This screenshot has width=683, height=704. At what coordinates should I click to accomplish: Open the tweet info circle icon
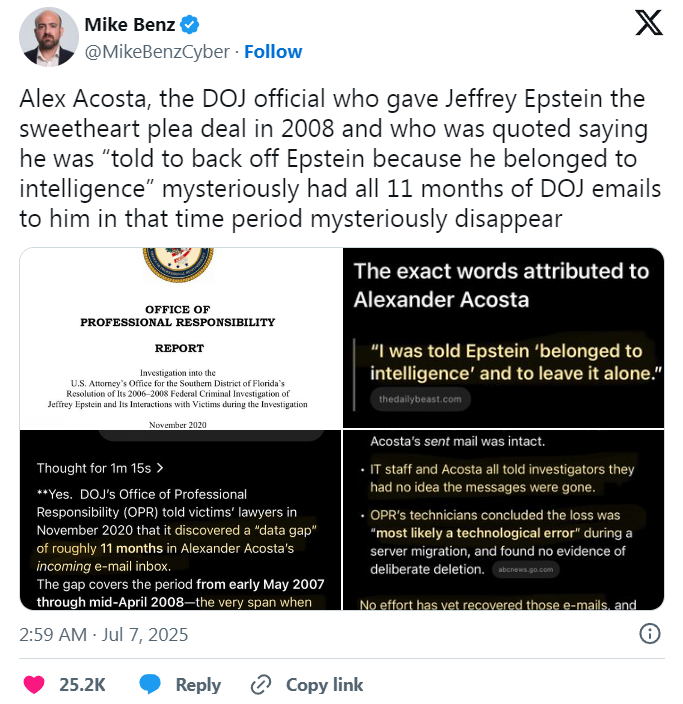(649, 634)
